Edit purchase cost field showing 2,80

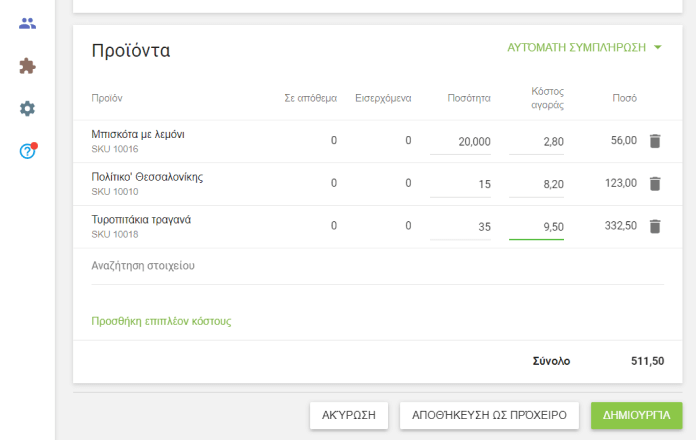(537, 142)
